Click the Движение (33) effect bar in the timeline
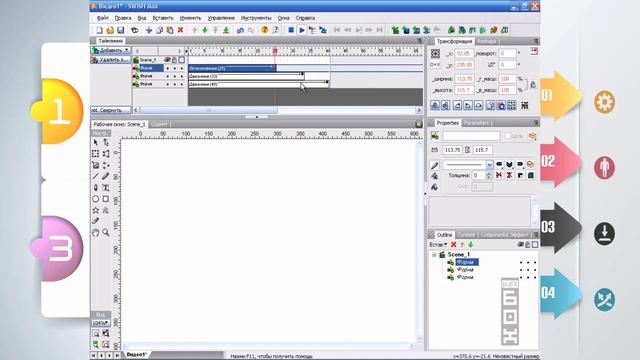 pos(246,76)
